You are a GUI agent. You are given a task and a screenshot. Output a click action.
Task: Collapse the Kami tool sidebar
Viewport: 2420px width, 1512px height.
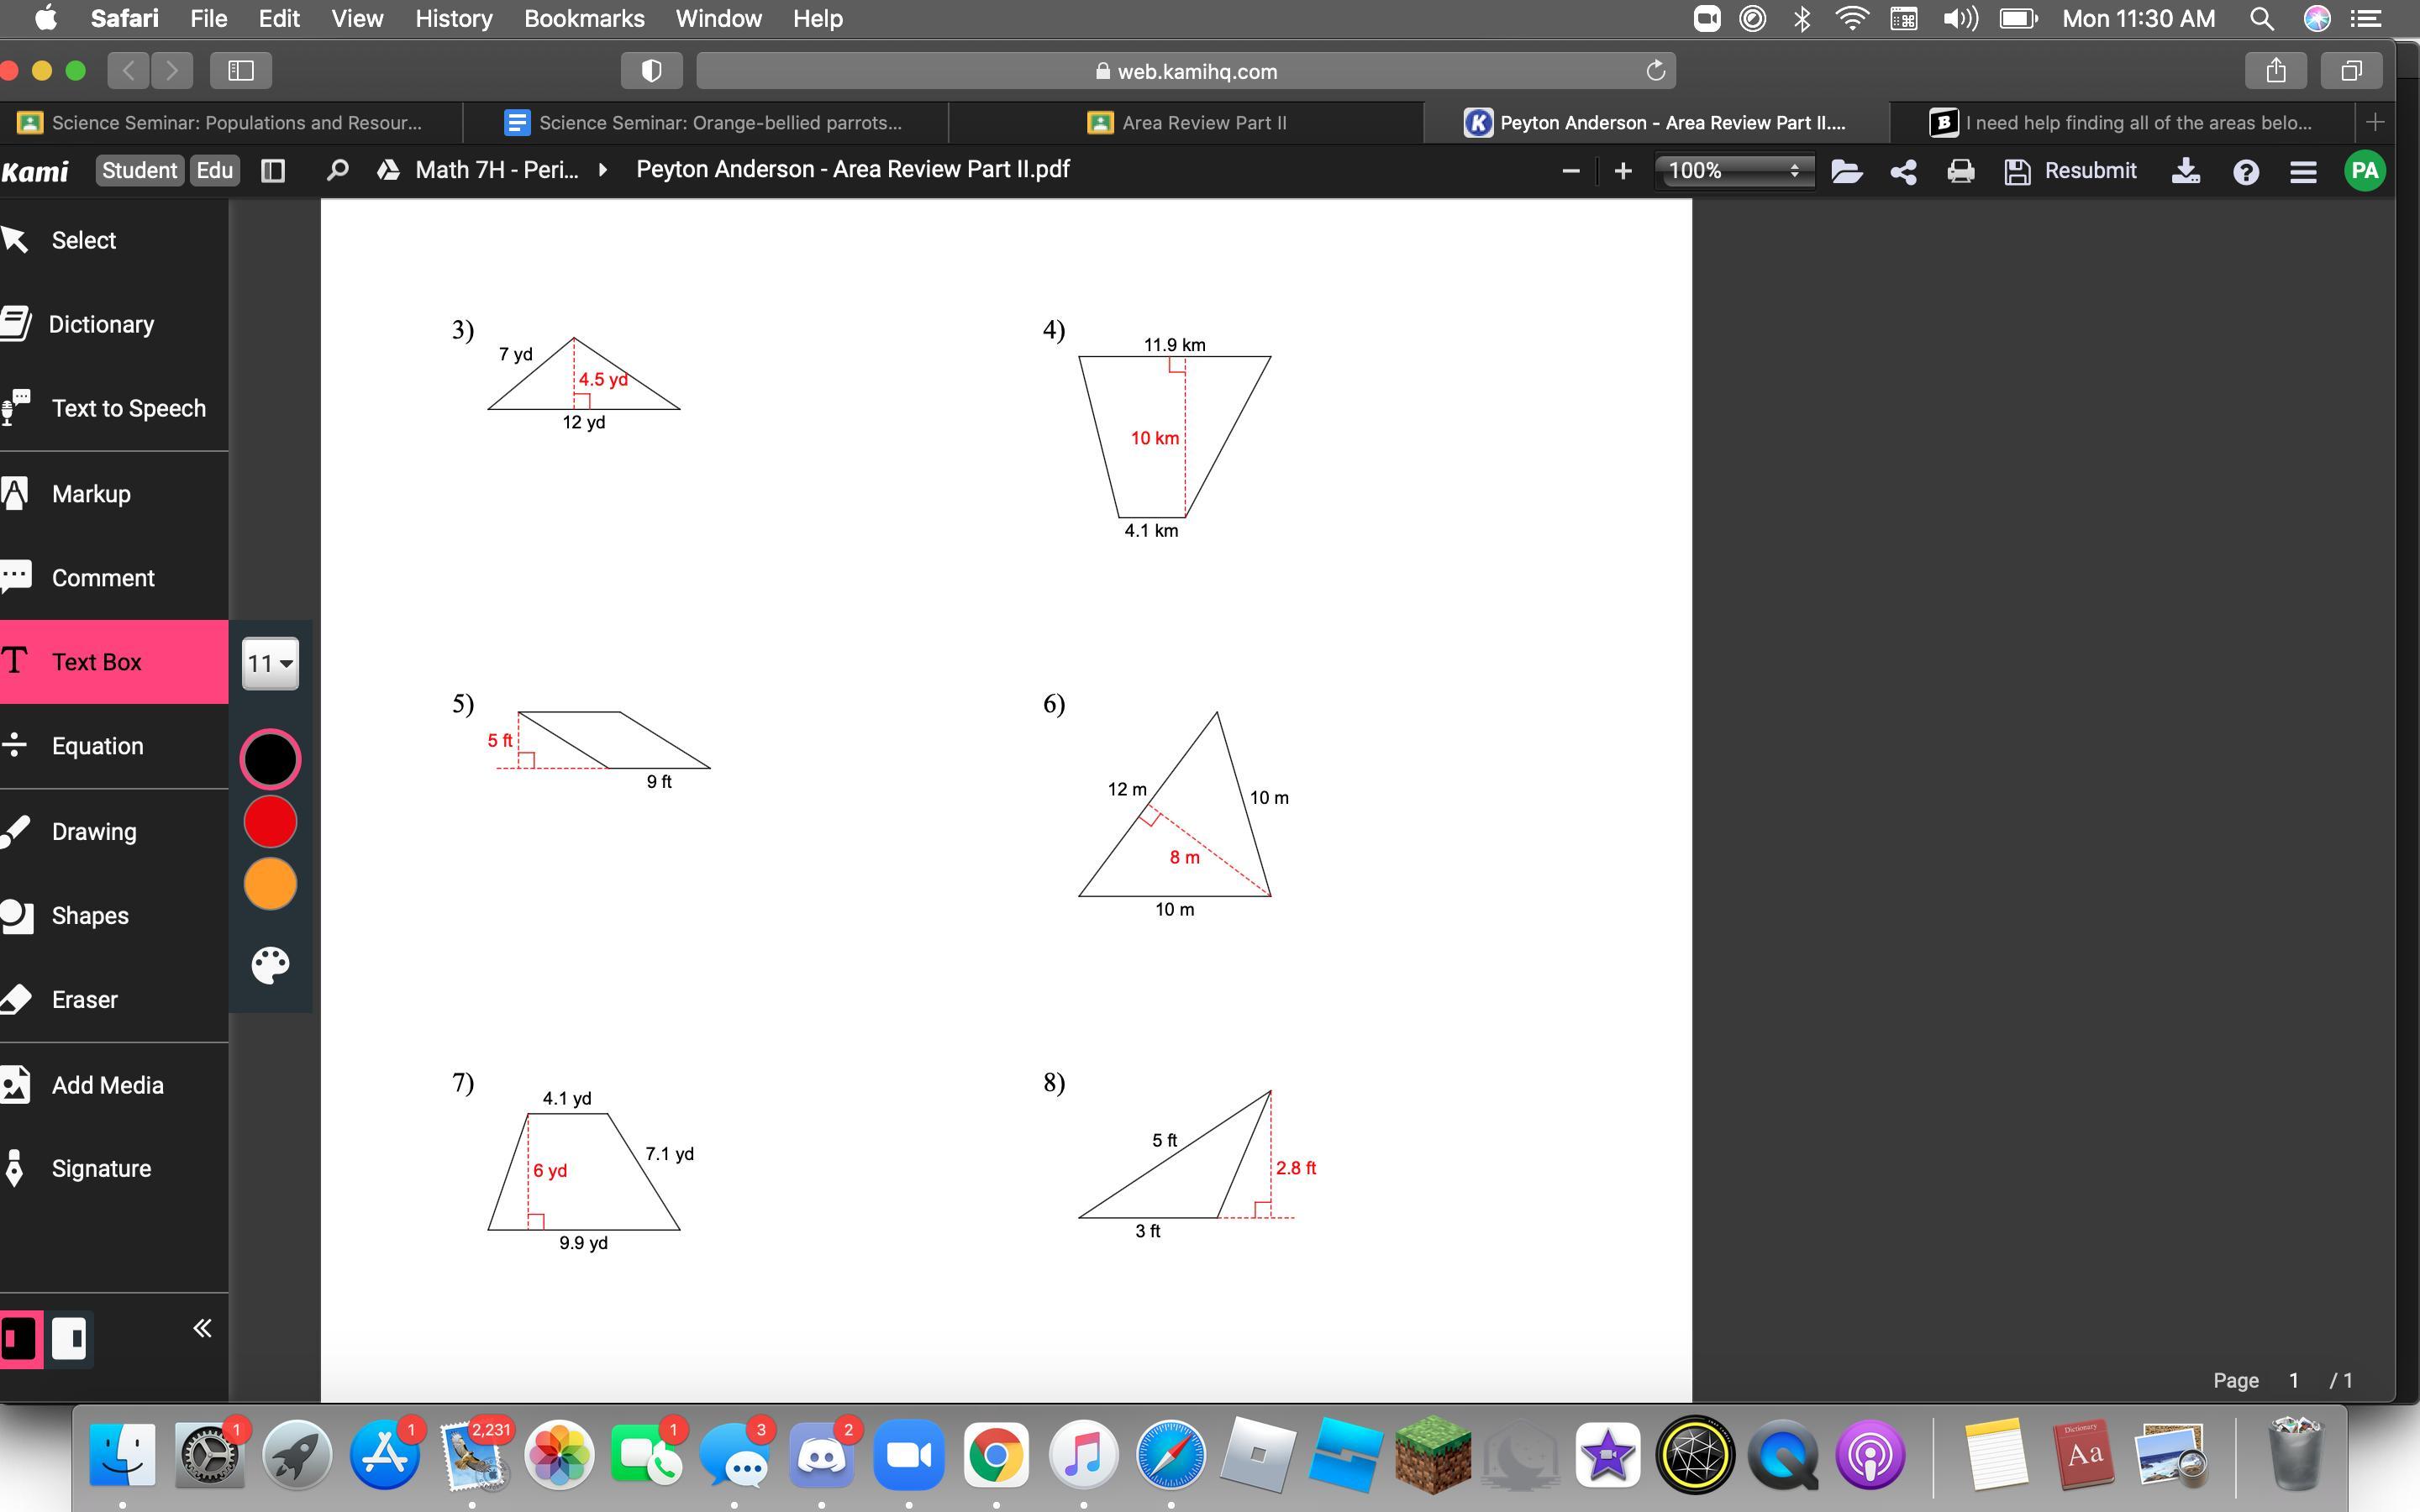[202, 1328]
